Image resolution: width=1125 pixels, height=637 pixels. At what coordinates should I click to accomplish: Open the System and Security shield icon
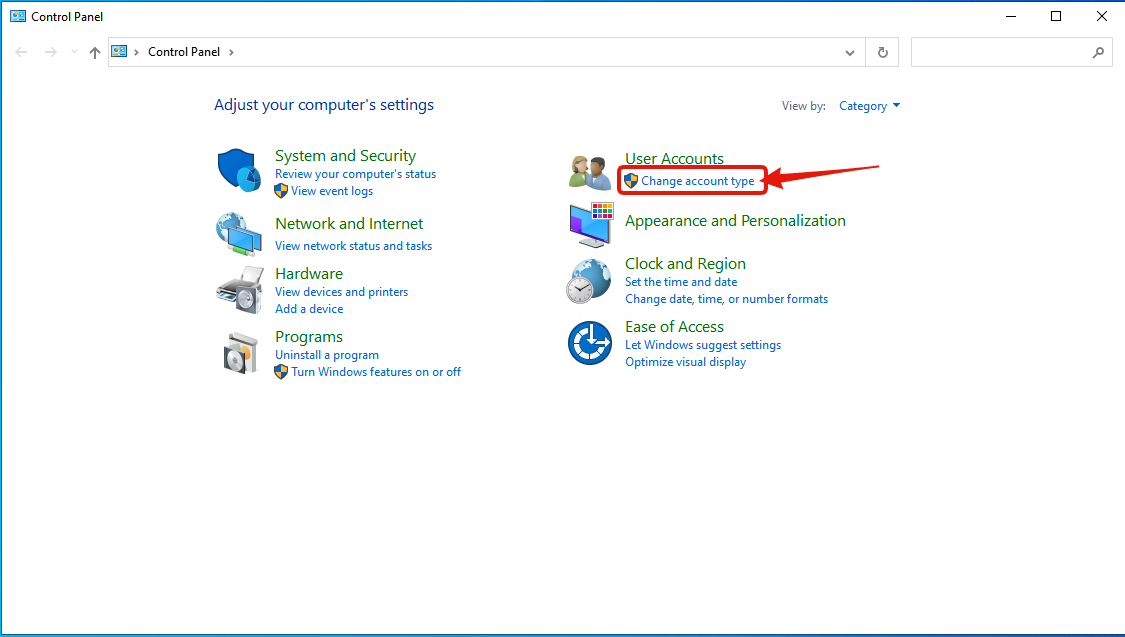(x=239, y=171)
